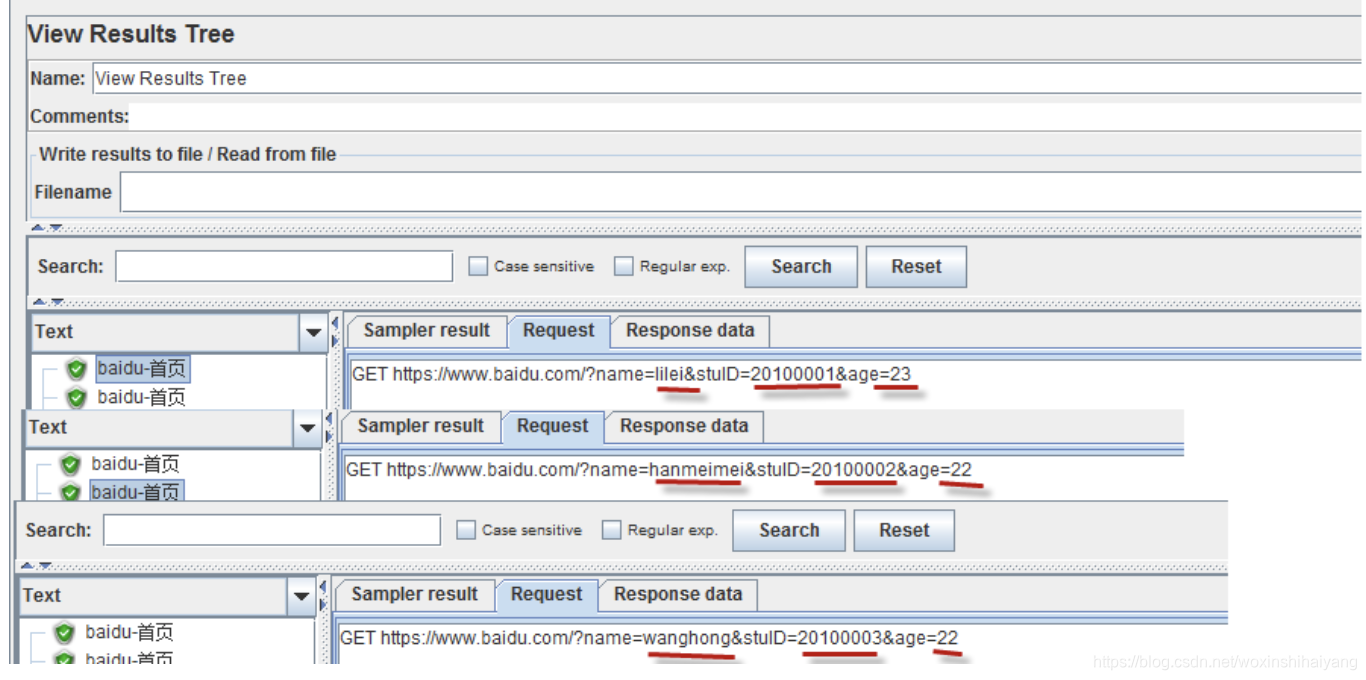Click the GET request text with name=lilei
The width and height of the screenshot is (1366, 680).
tap(632, 375)
